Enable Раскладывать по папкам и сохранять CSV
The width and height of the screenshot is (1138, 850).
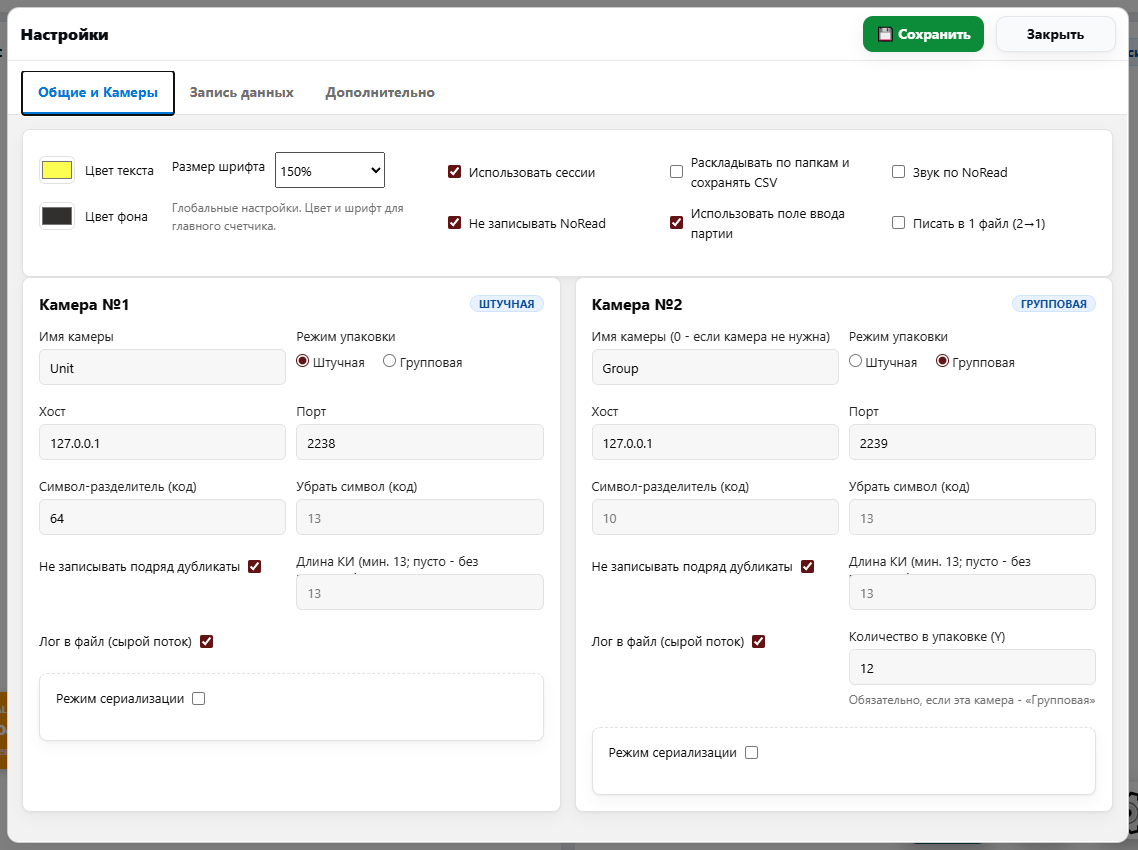676,172
